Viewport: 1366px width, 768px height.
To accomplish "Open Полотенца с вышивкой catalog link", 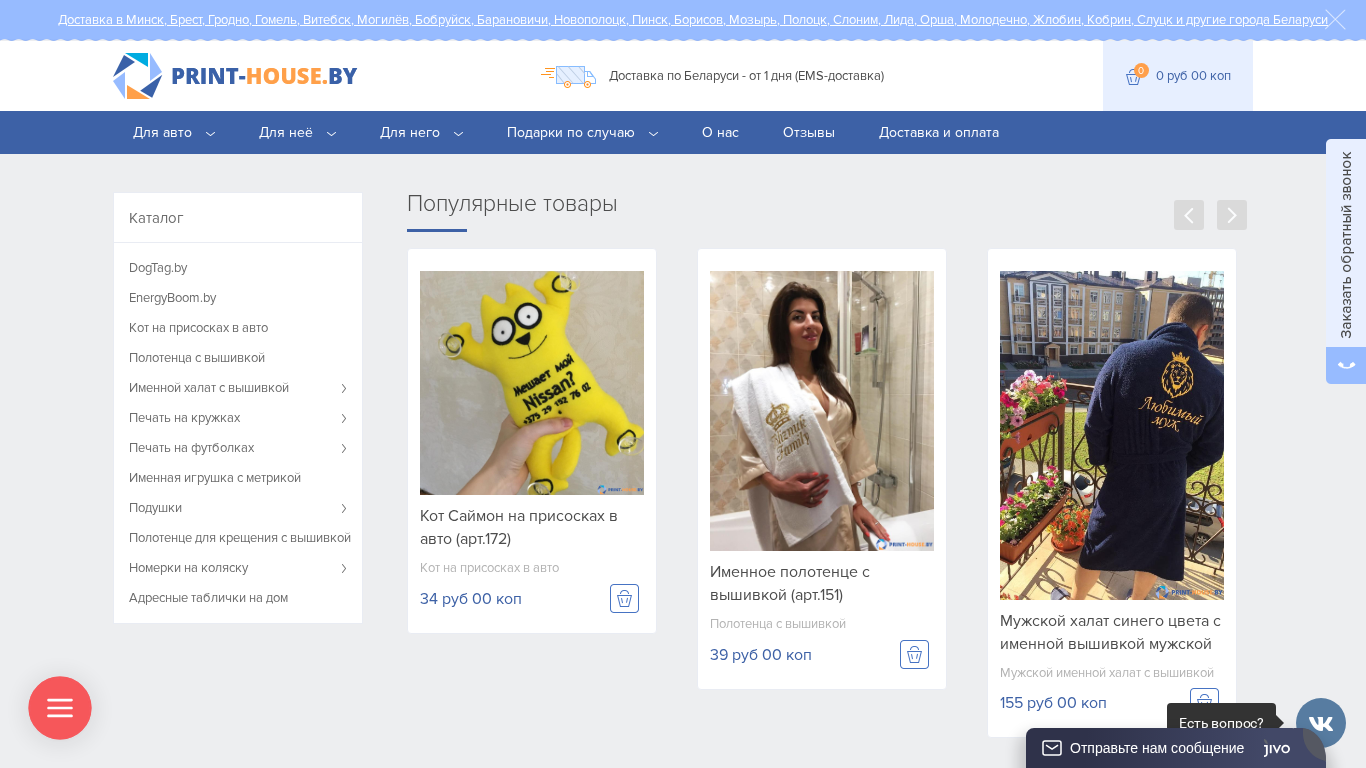I will click(x=197, y=358).
